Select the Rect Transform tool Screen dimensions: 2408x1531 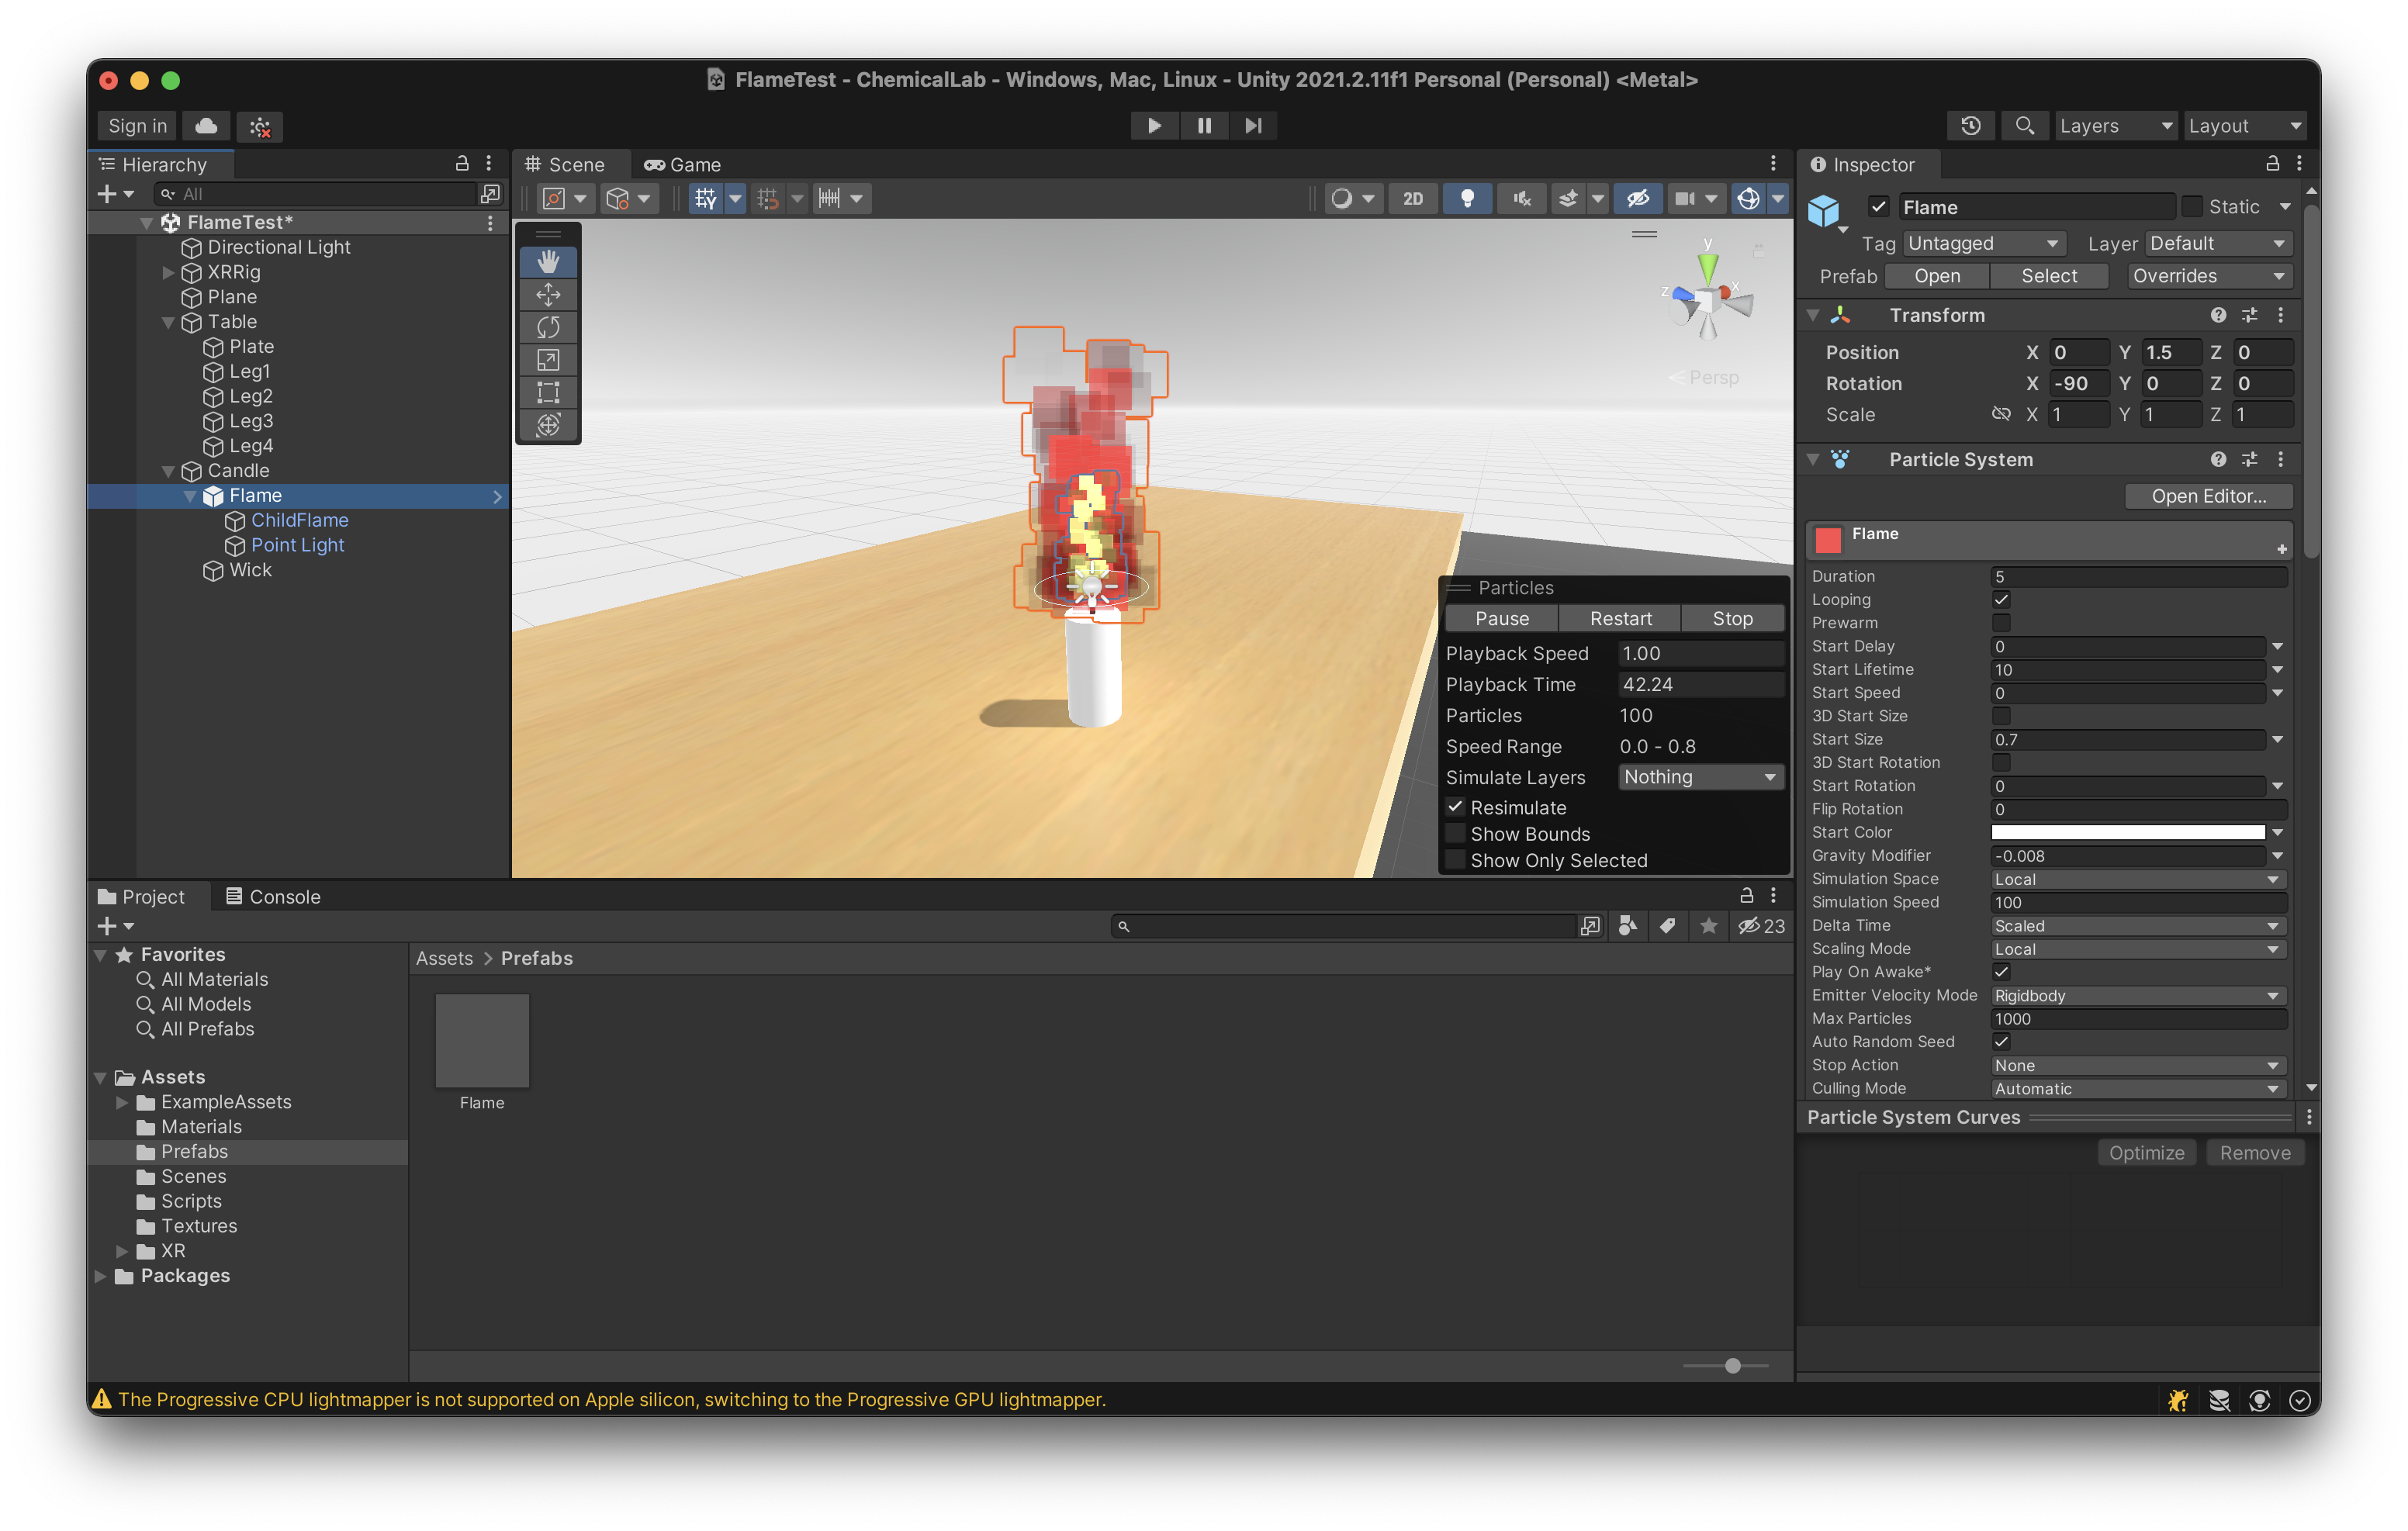point(548,392)
